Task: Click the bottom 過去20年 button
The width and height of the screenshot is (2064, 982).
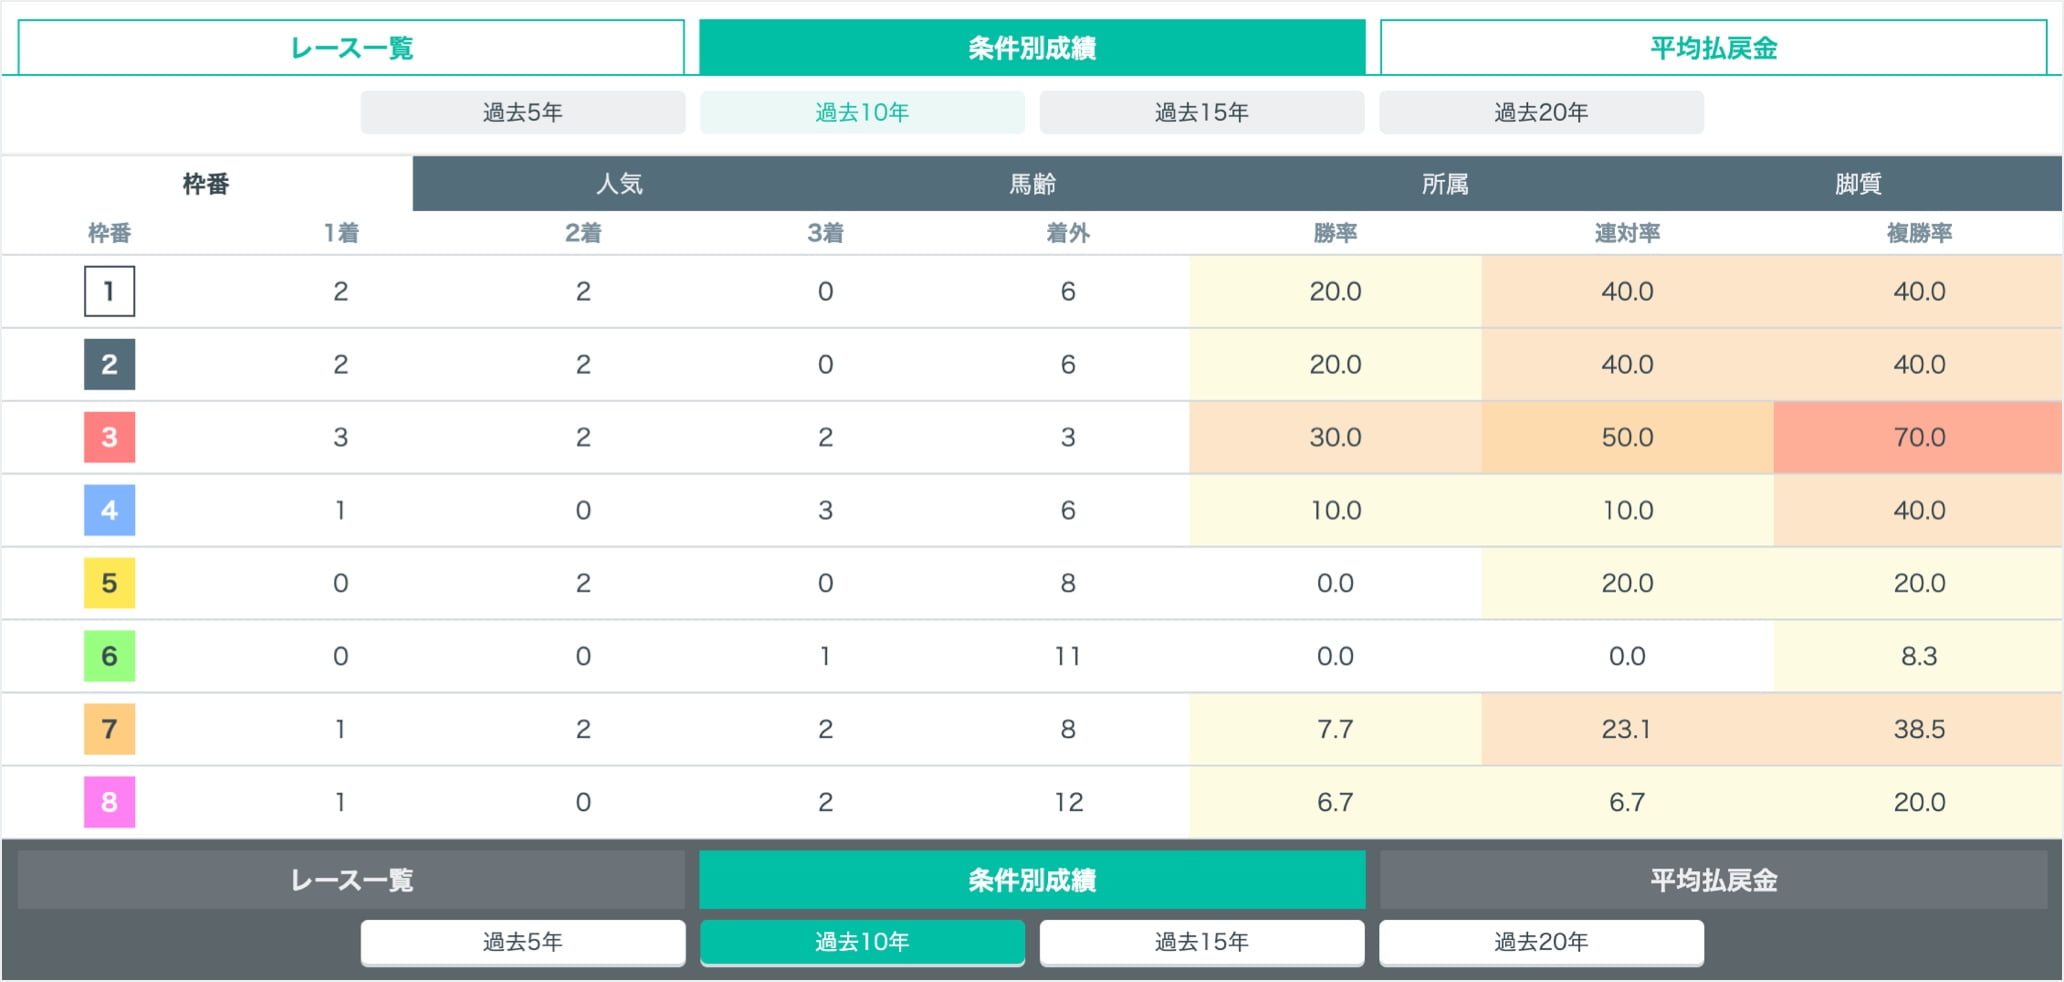Action: coord(1541,942)
